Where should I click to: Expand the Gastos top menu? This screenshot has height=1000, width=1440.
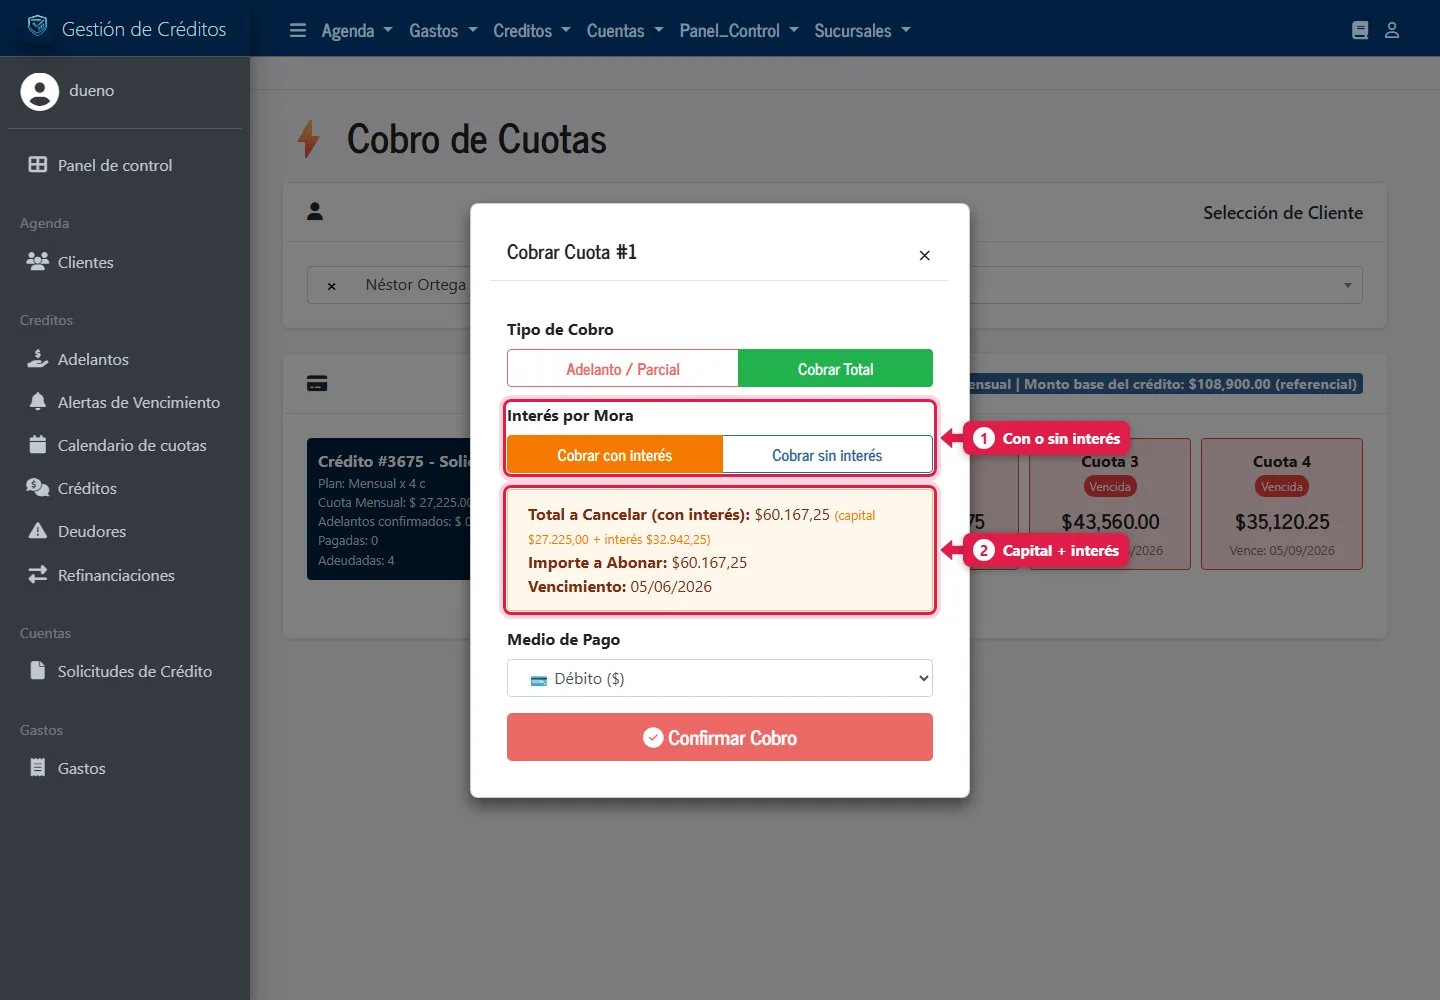443,31
